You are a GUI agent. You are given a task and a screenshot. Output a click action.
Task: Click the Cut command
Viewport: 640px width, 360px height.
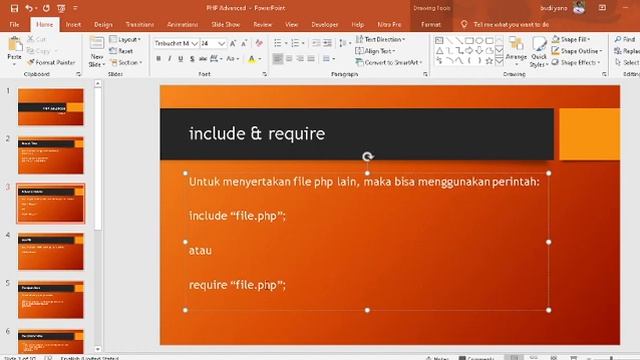(37, 39)
